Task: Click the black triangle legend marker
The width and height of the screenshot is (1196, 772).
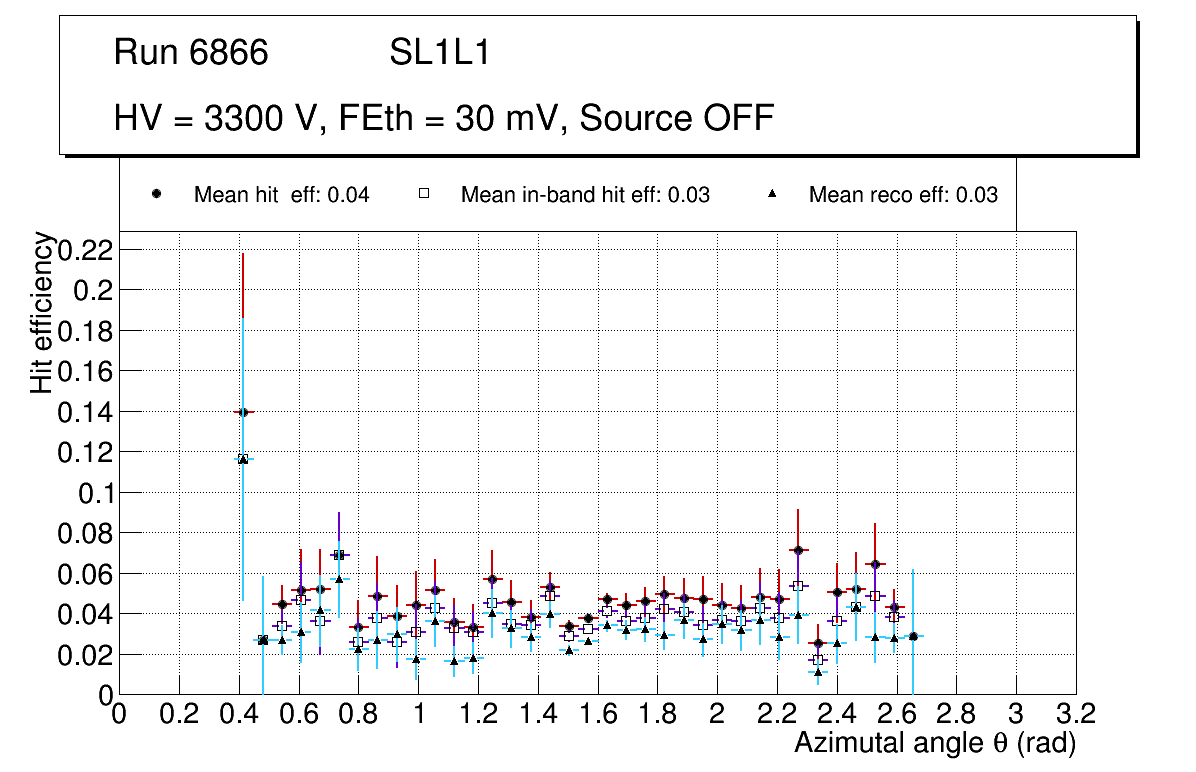Action: click(773, 195)
